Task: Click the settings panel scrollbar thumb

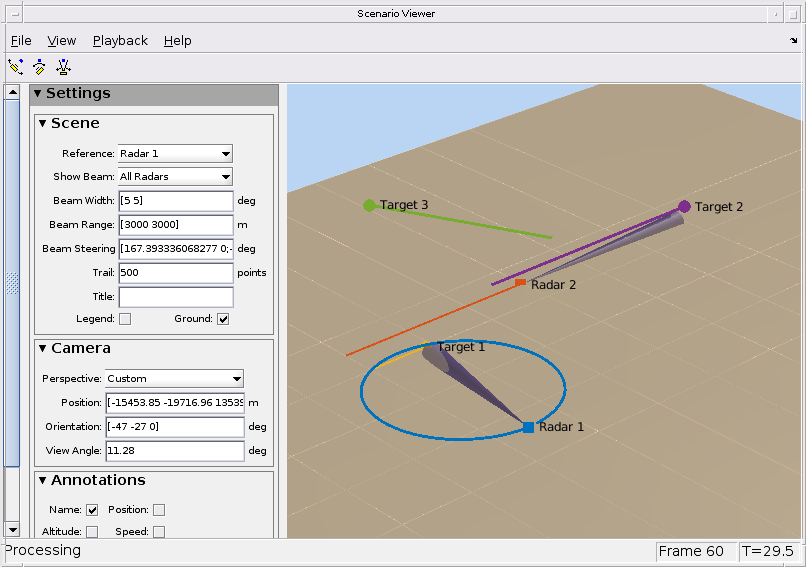Action: [x=12, y=283]
